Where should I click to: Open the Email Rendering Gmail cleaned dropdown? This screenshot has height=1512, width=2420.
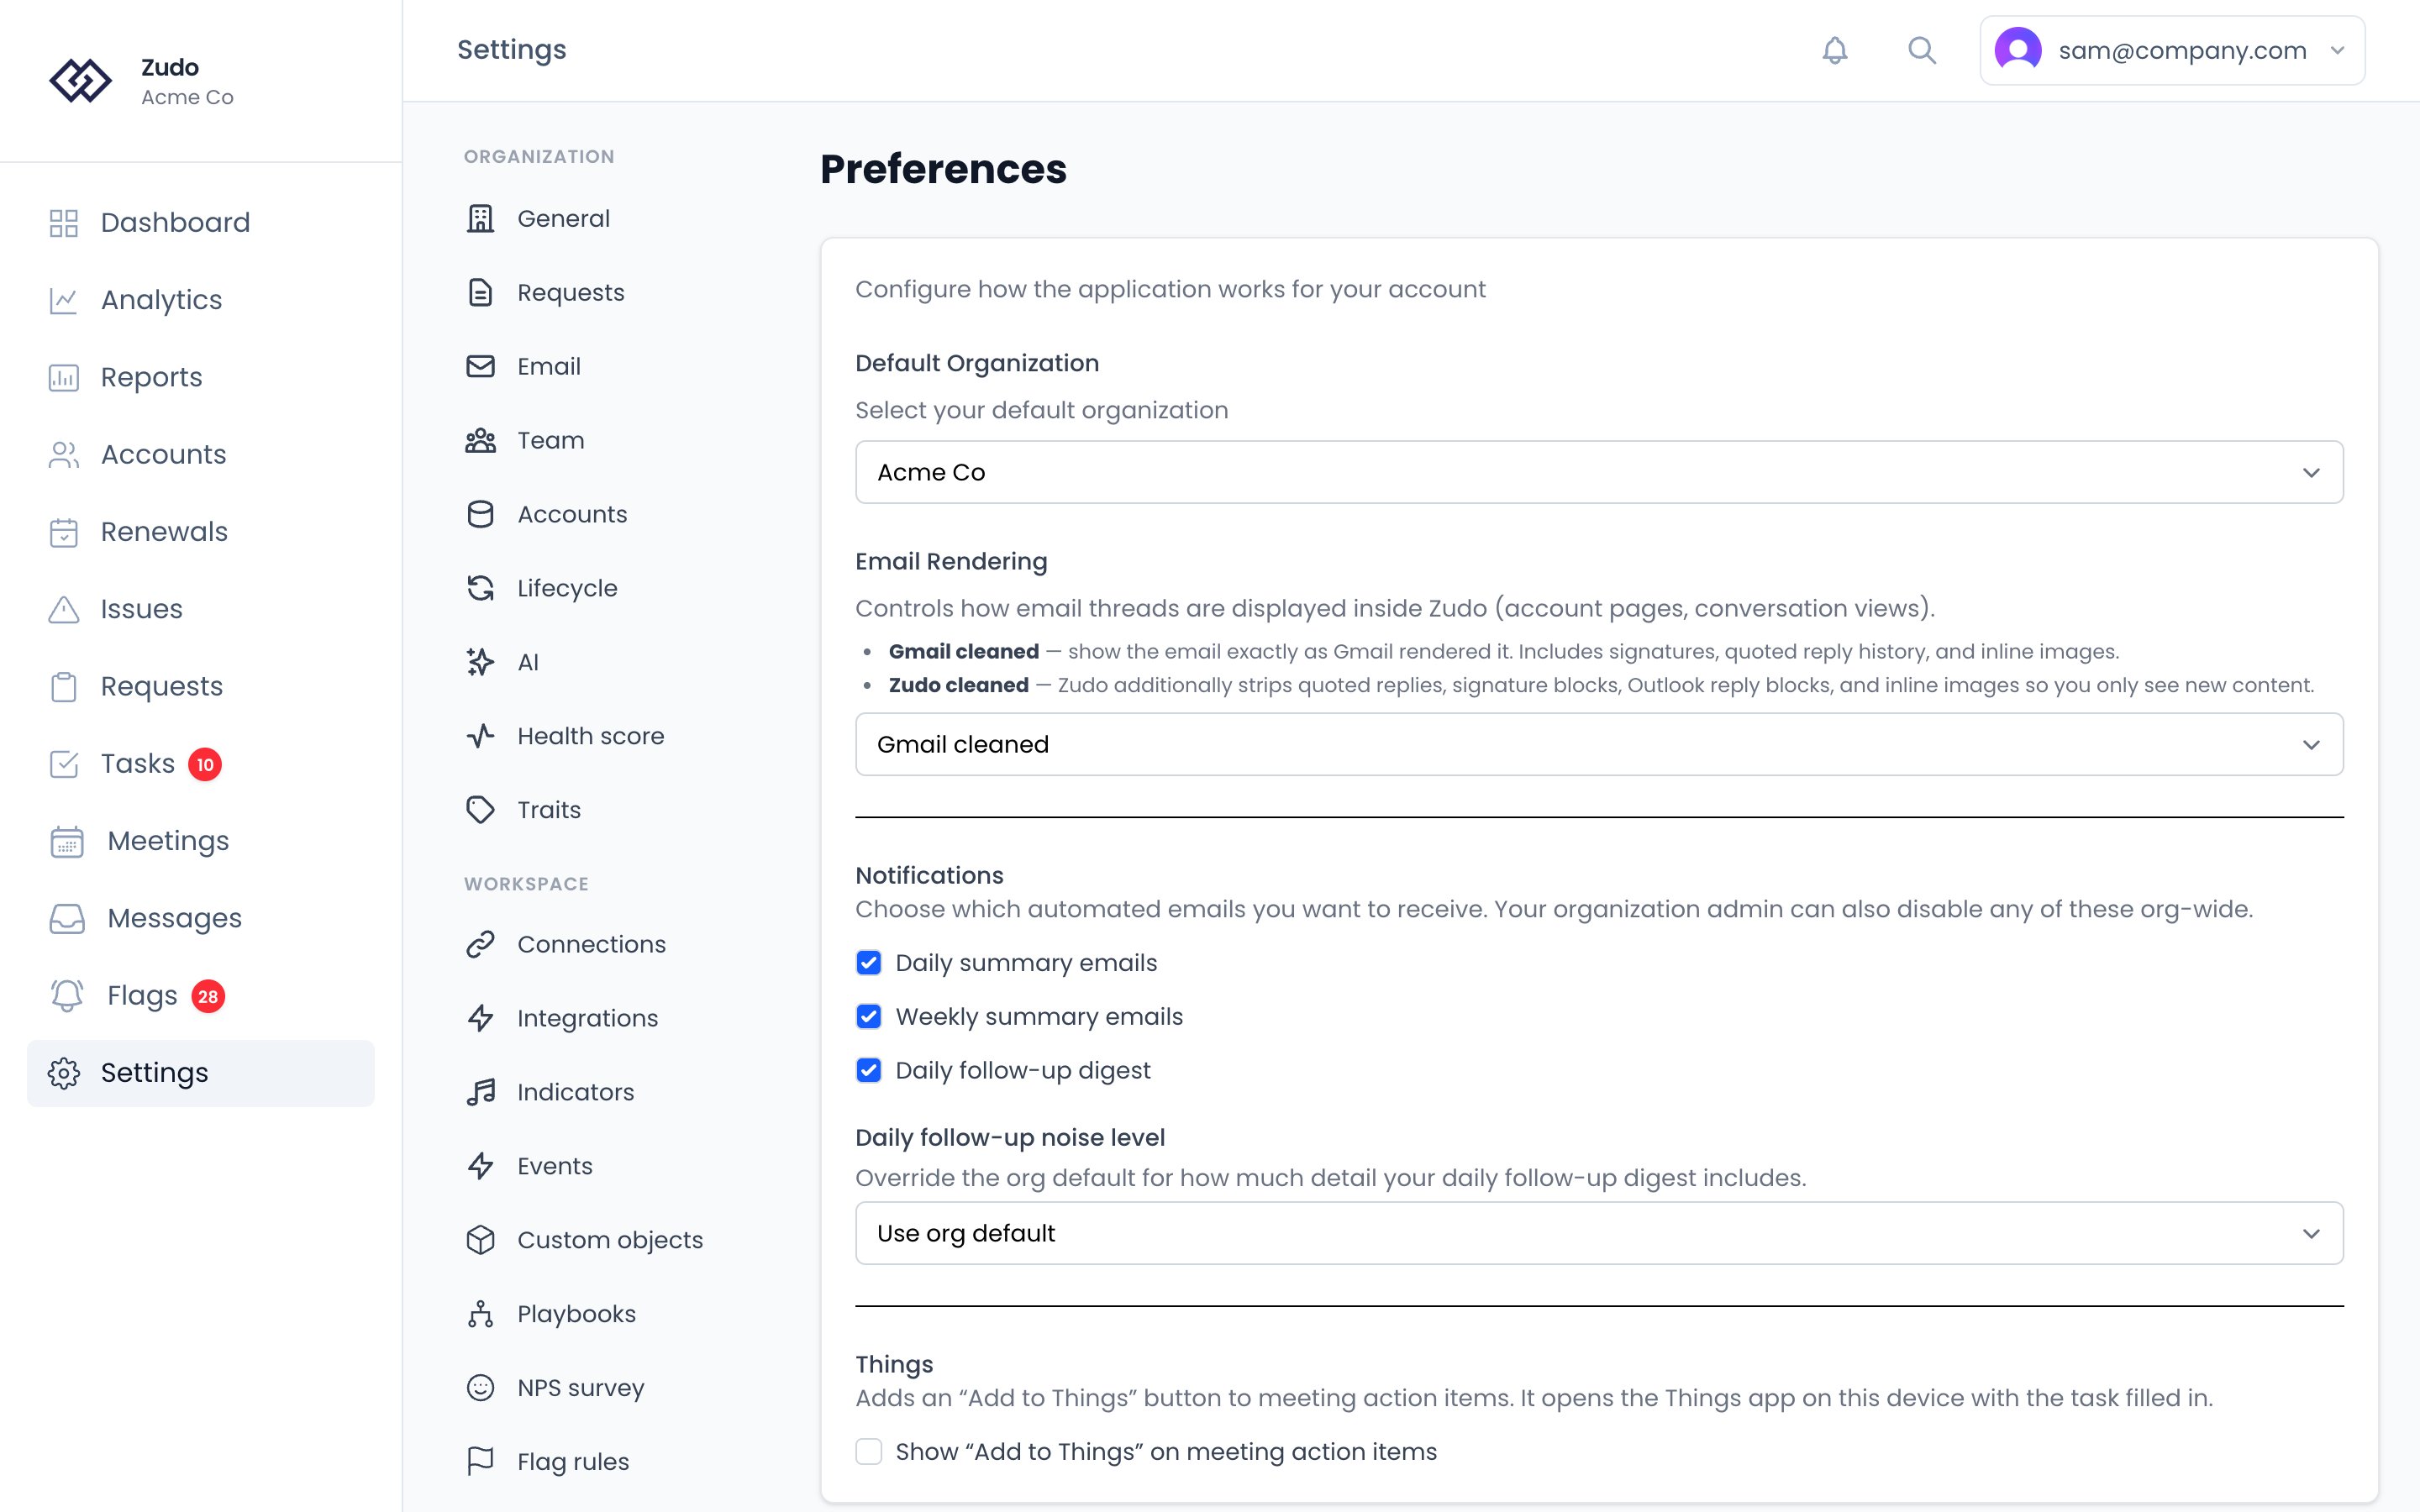coord(1599,744)
